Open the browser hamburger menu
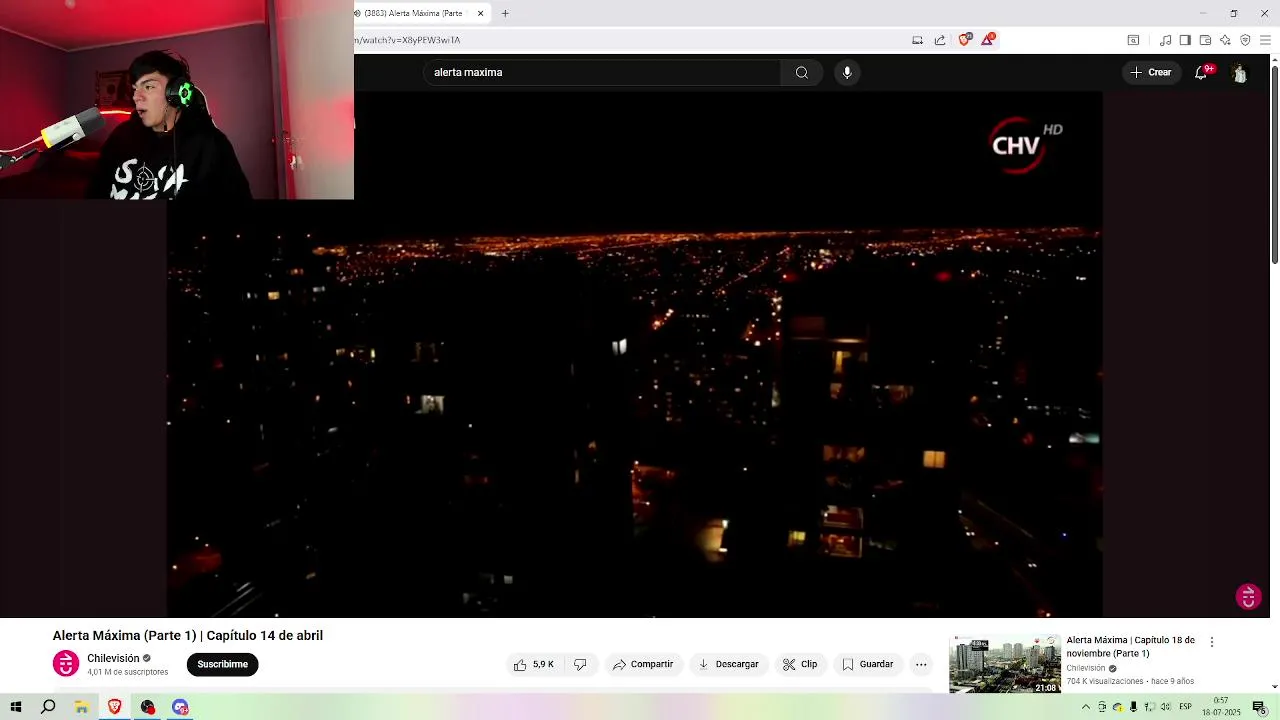Image resolution: width=1280 pixels, height=720 pixels. coord(1265,40)
